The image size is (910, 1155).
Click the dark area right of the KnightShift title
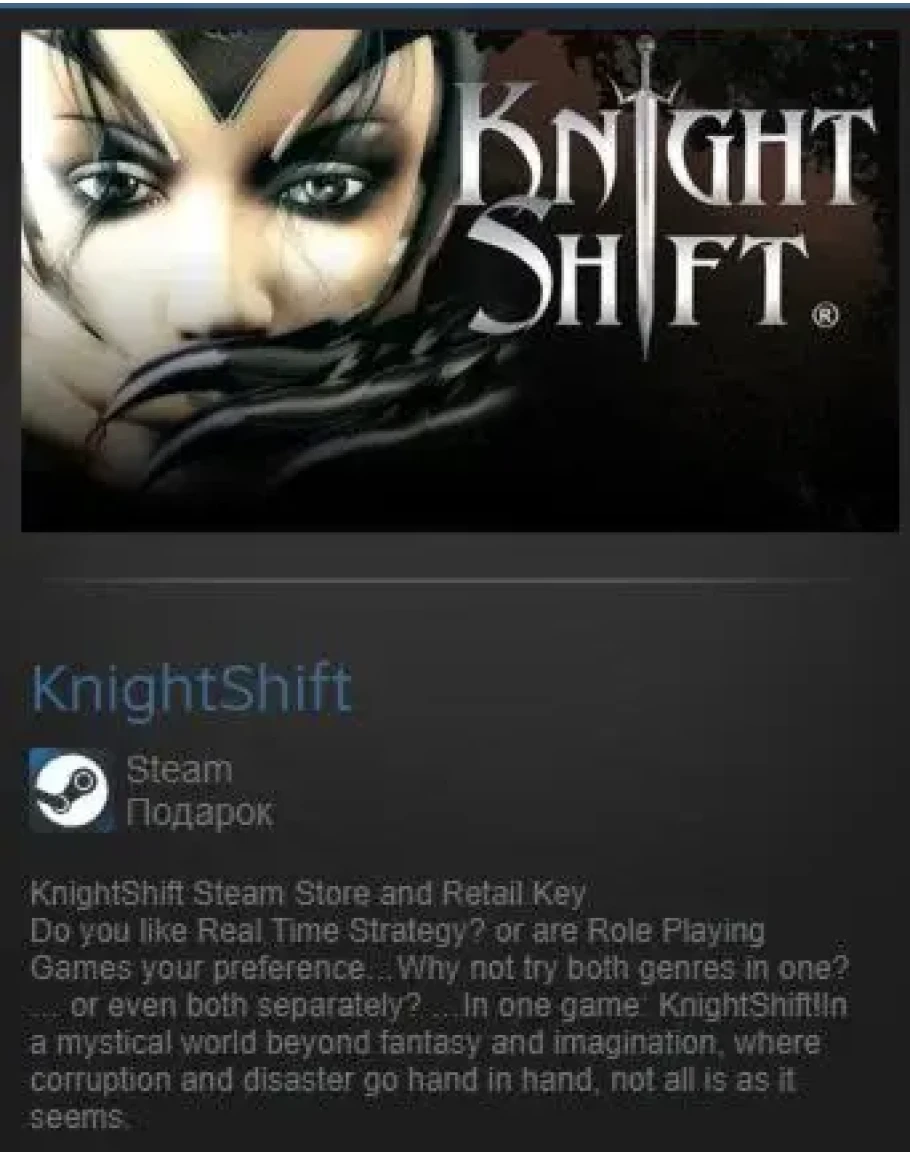[626, 689]
